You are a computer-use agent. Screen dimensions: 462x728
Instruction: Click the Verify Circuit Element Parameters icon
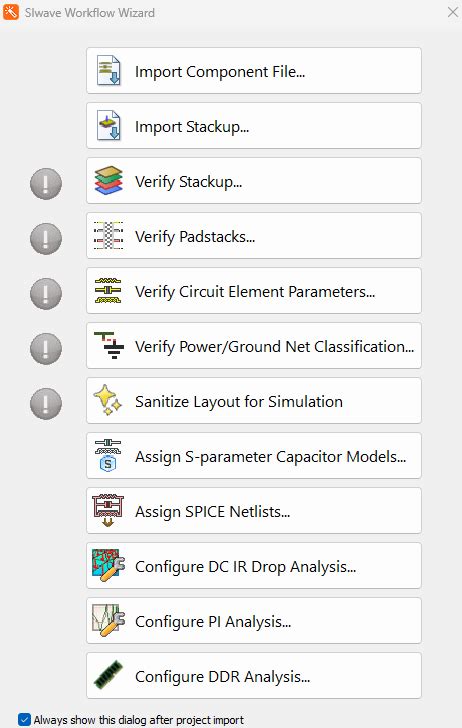click(108, 291)
